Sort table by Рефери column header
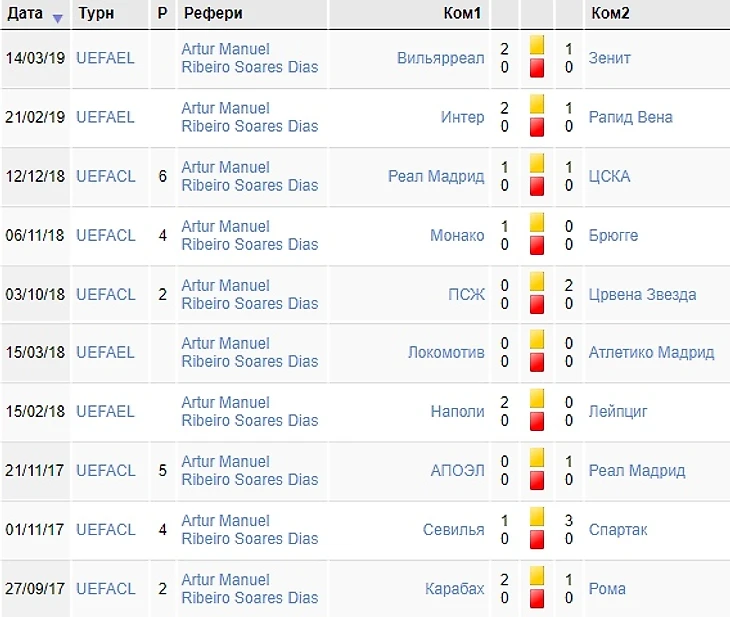The height and width of the screenshot is (617, 730). coord(213,14)
